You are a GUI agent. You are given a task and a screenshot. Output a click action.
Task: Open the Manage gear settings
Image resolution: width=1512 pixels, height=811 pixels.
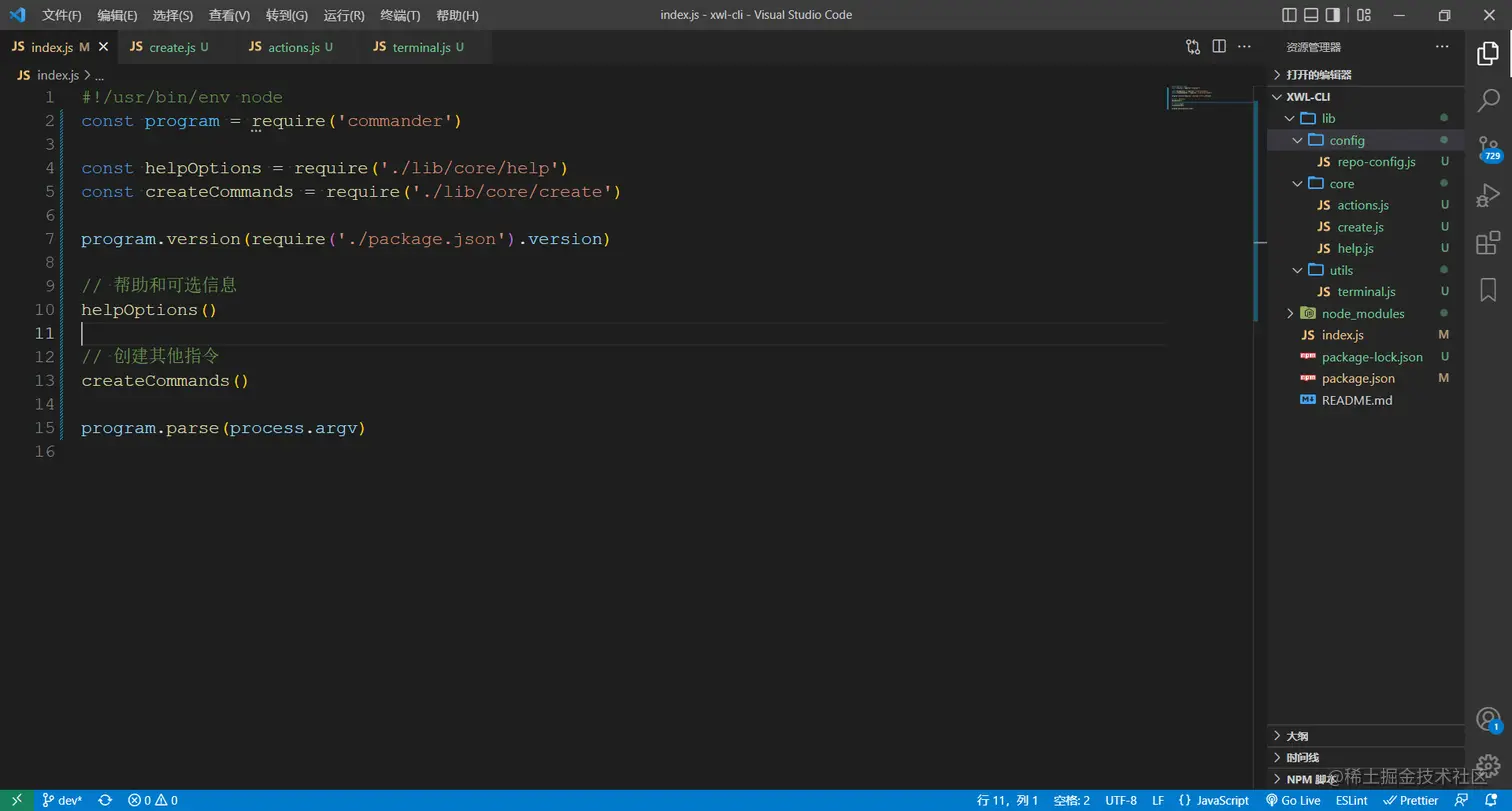1488,766
